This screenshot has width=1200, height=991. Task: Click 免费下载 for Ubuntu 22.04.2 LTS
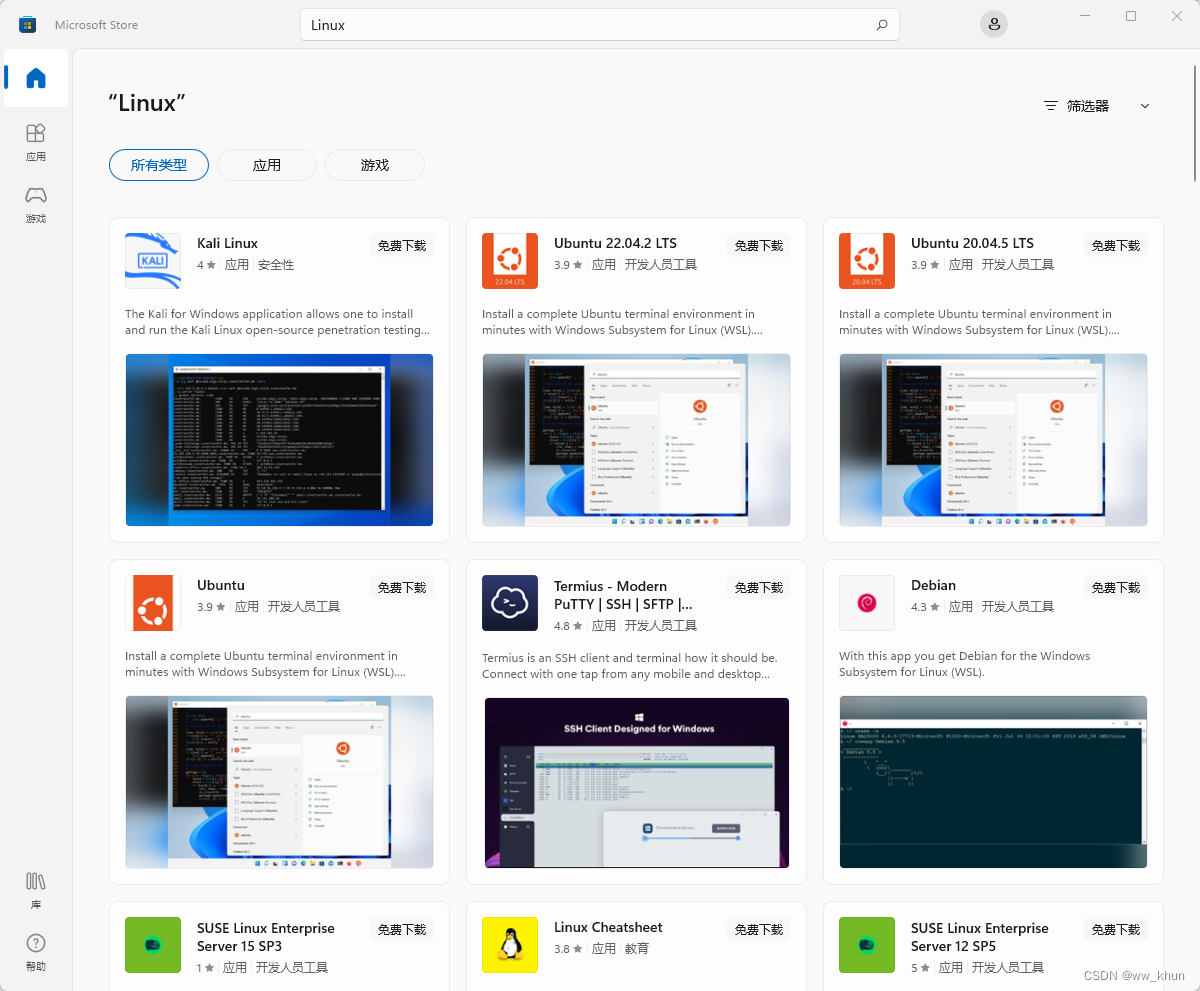point(759,245)
